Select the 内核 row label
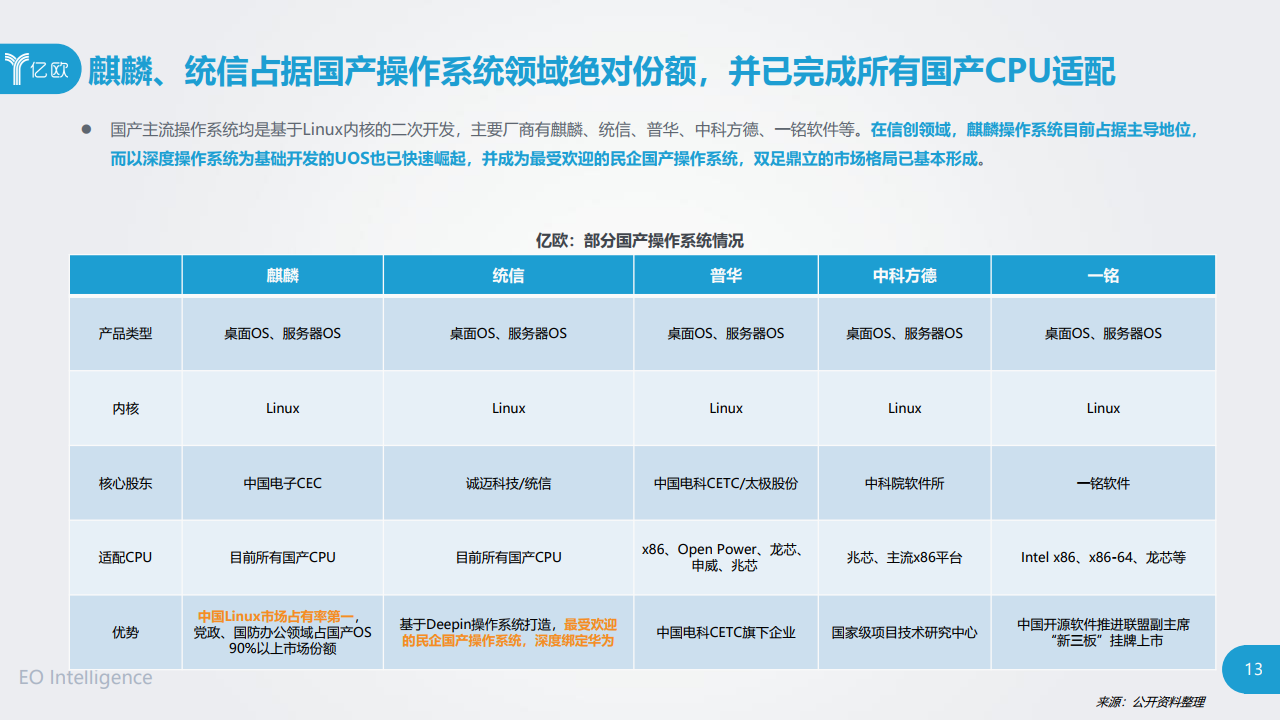 pos(126,408)
